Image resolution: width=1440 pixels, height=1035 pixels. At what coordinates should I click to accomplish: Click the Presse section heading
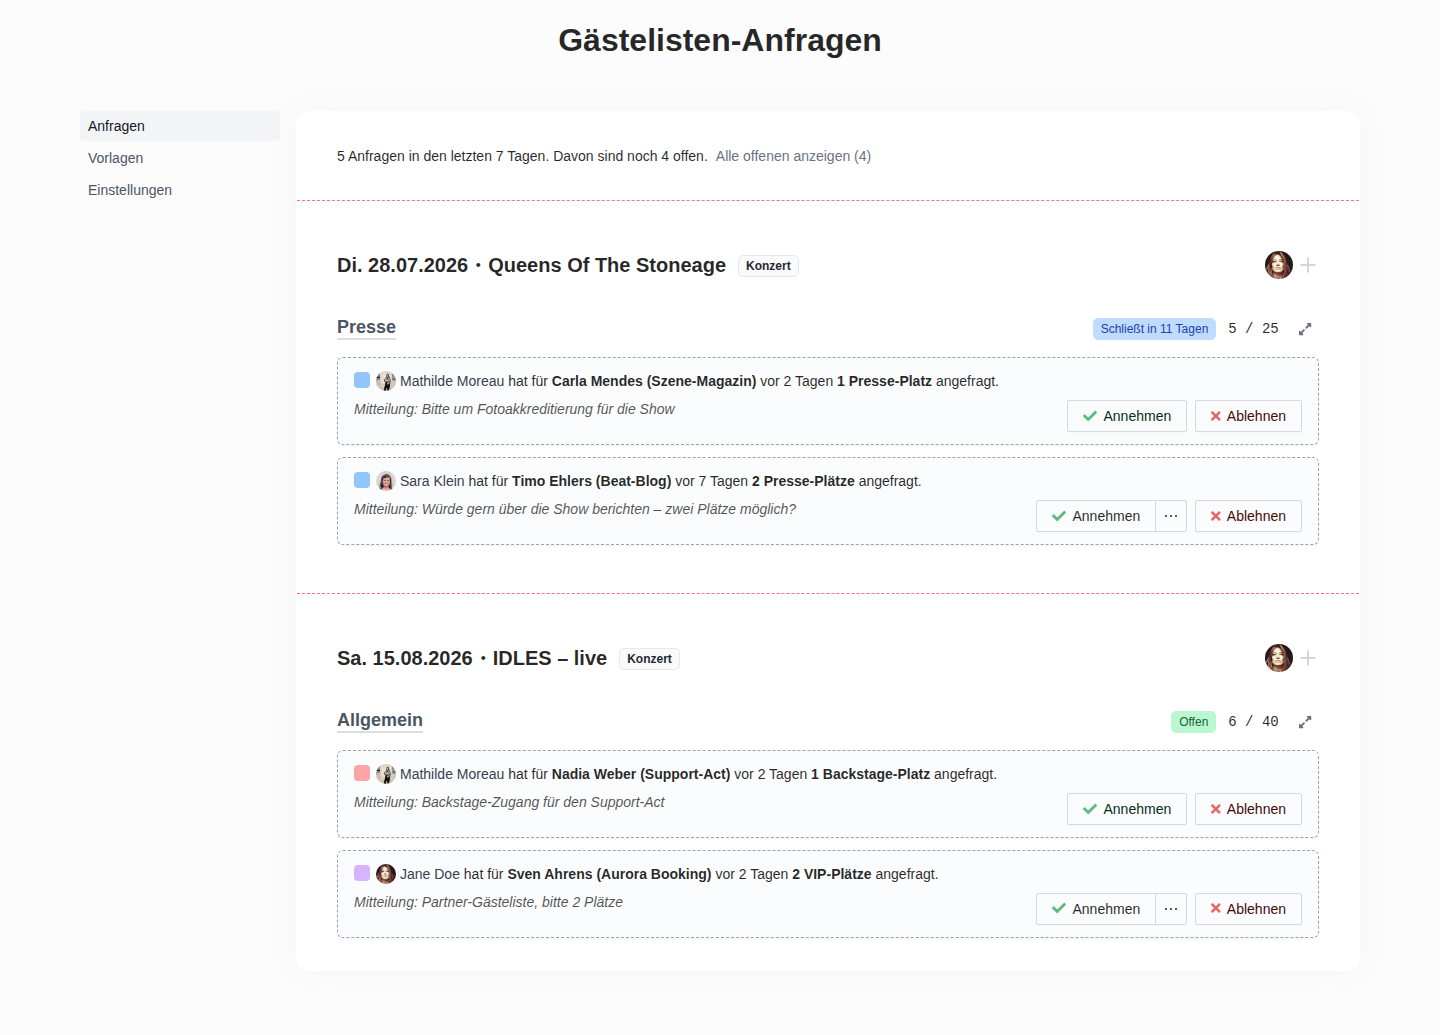pyautogui.click(x=366, y=327)
